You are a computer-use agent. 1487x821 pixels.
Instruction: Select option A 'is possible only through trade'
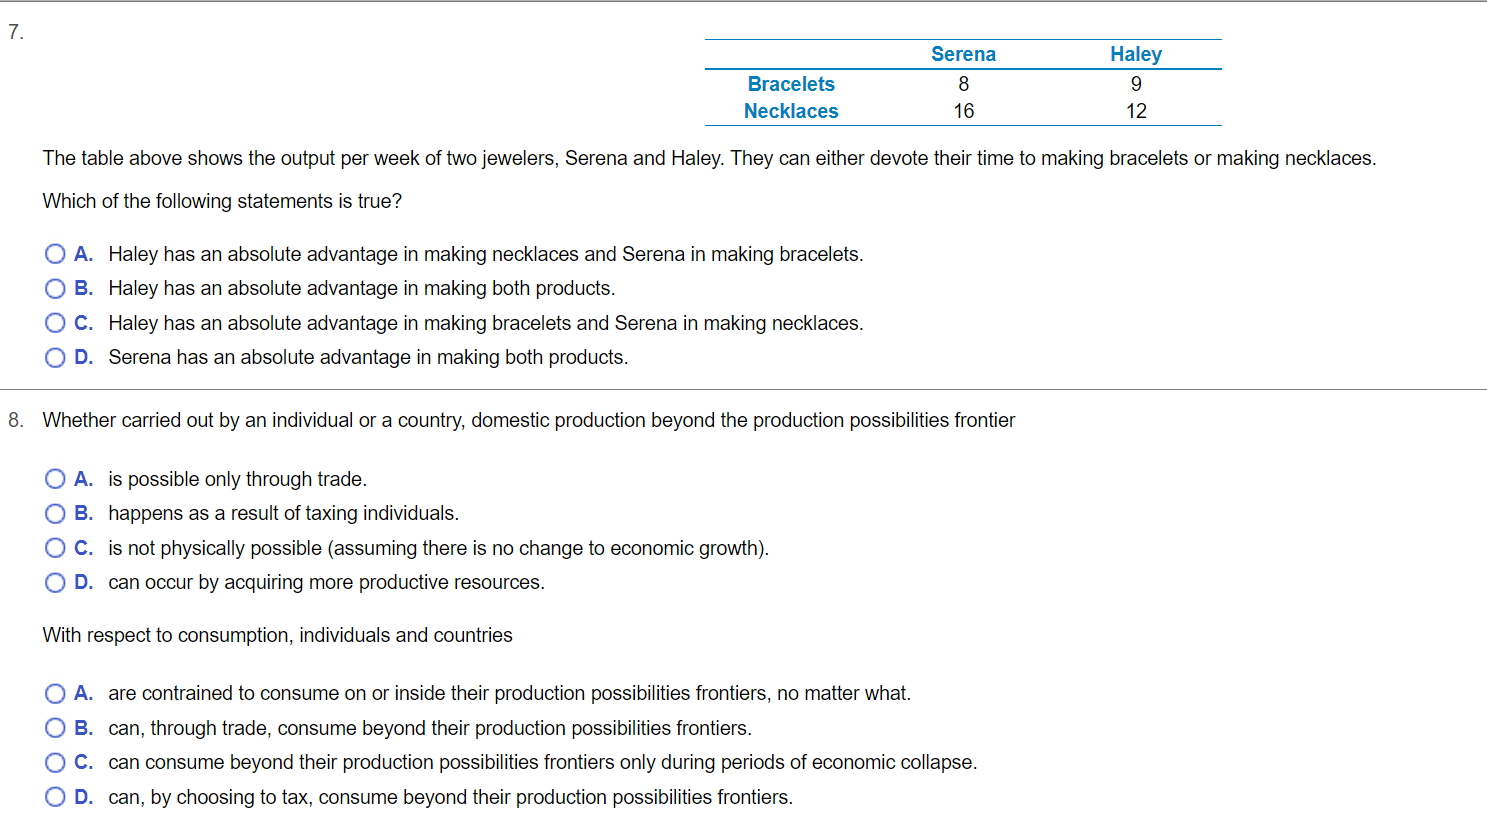click(55, 478)
